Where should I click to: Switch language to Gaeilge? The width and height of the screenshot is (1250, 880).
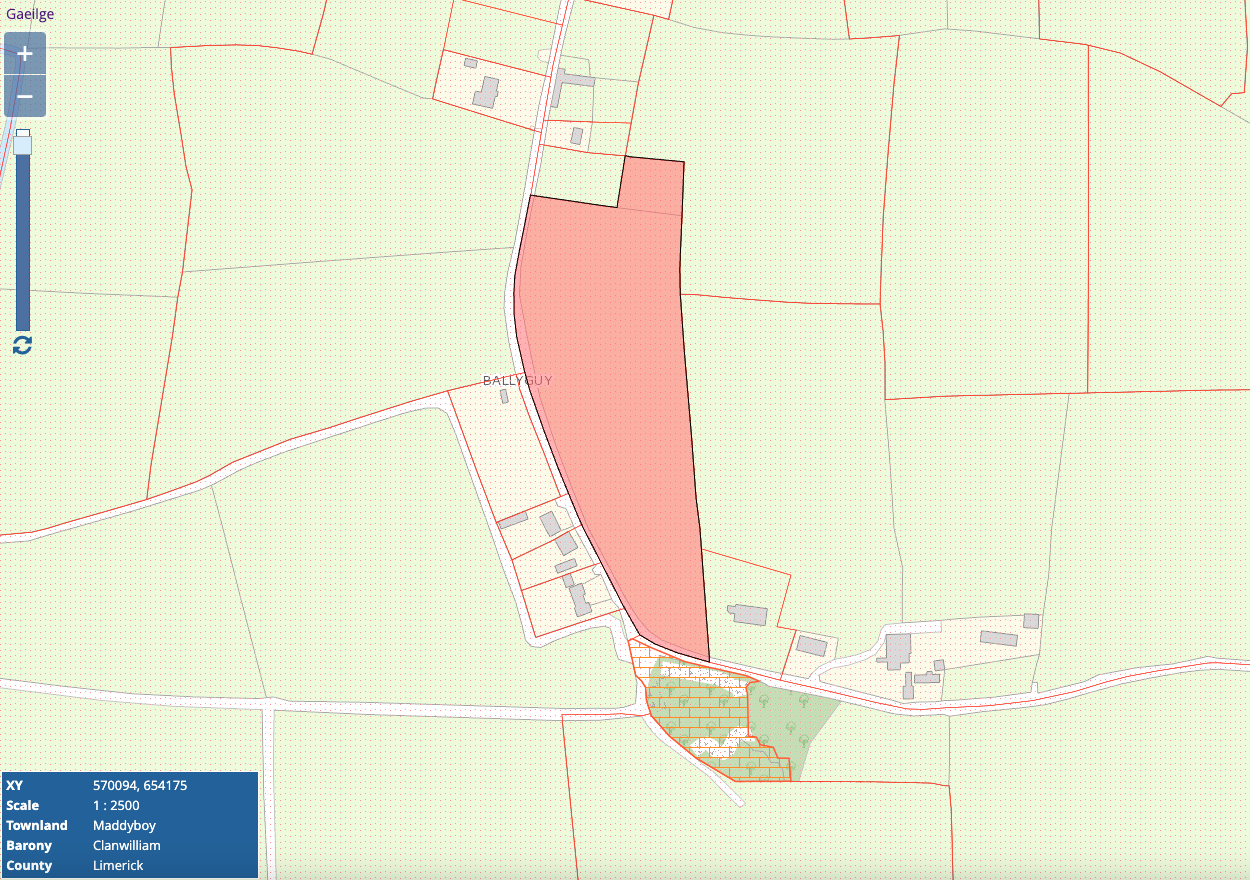[x=30, y=14]
